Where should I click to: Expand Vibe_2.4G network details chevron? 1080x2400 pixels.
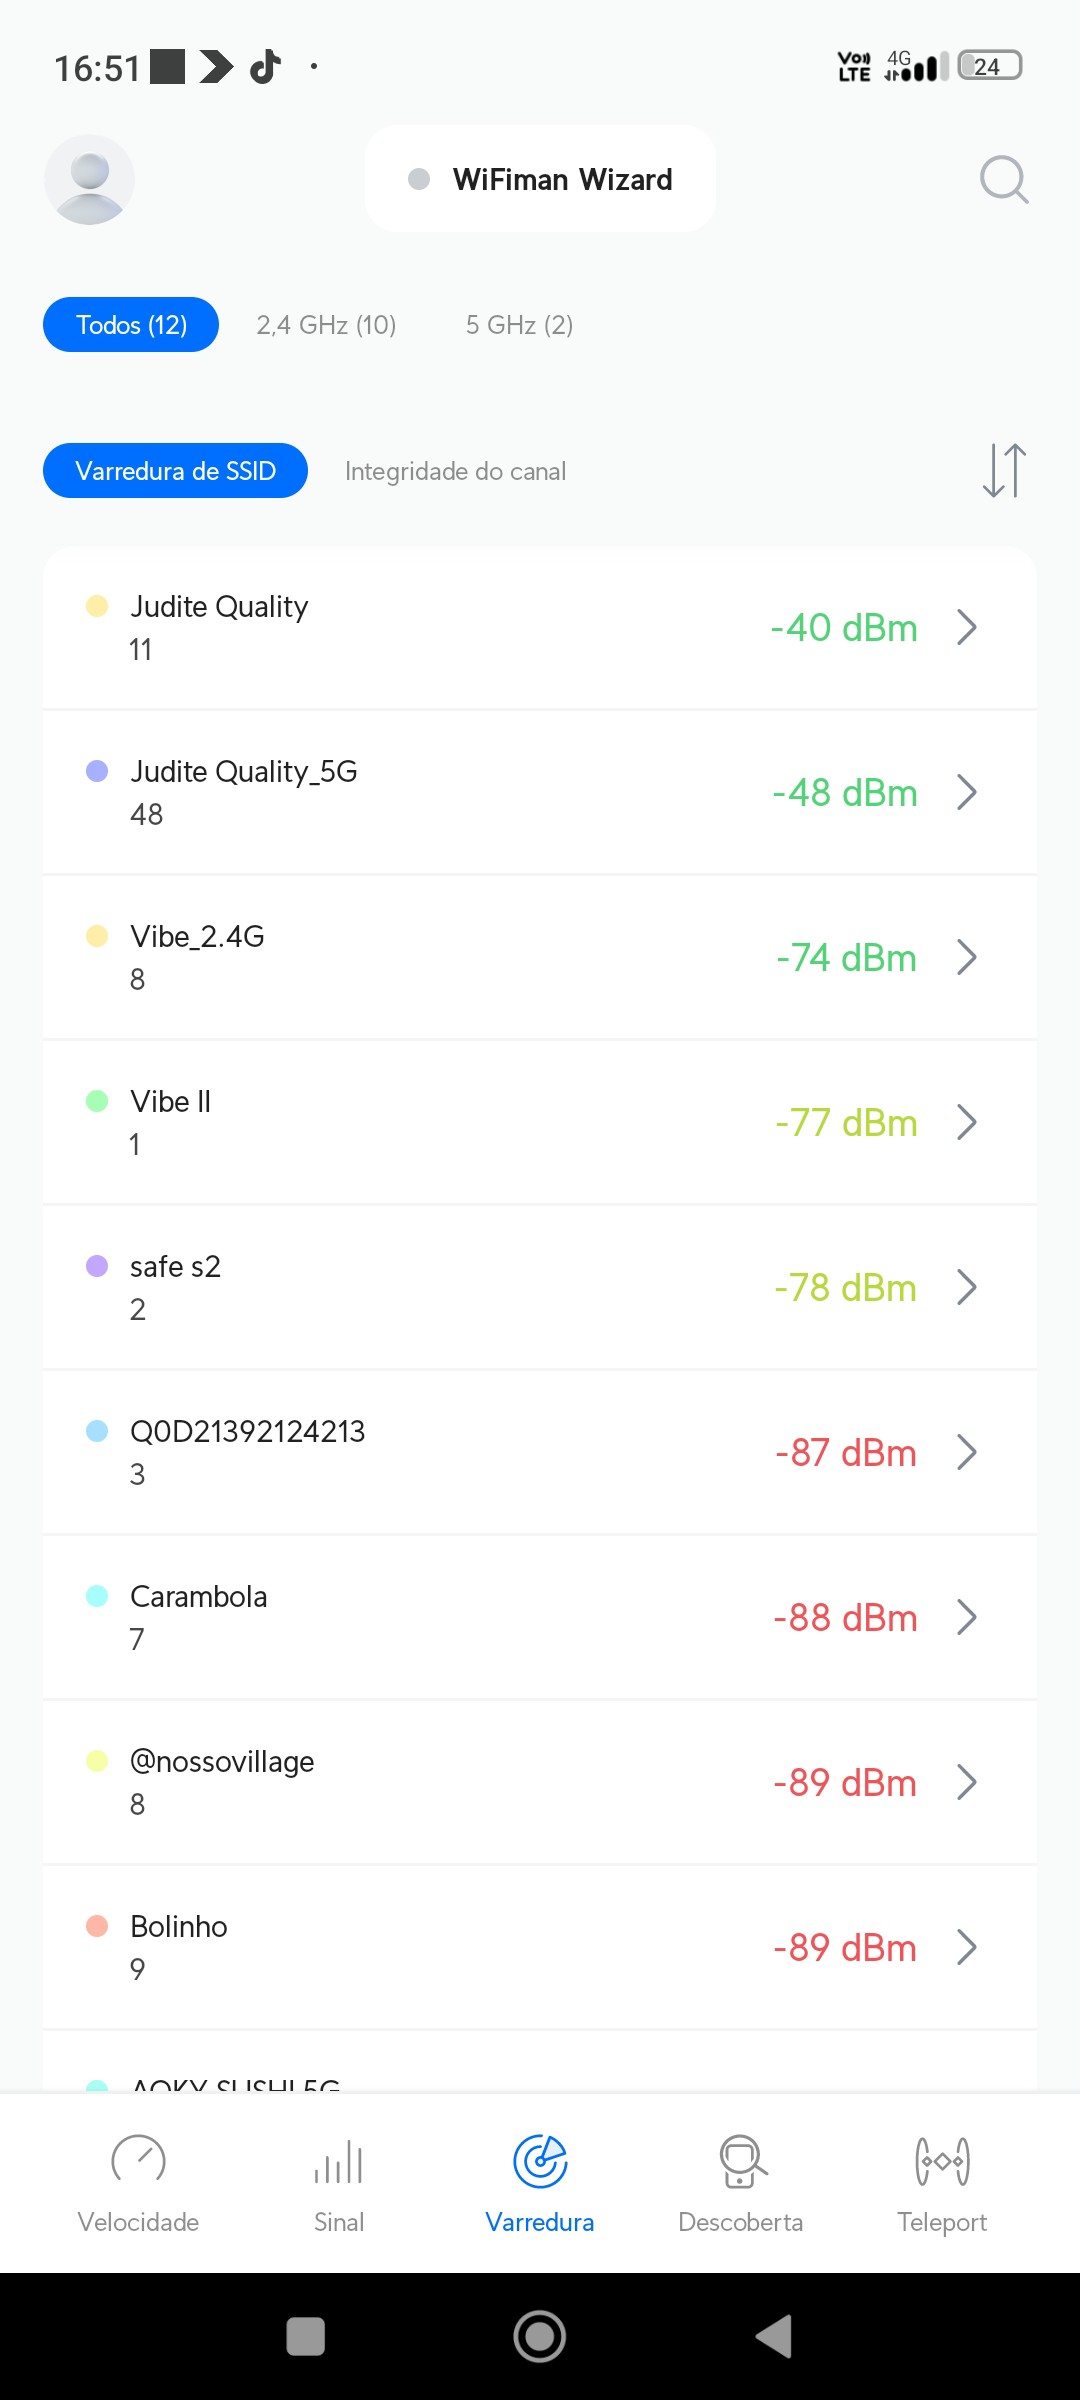[x=966, y=958]
